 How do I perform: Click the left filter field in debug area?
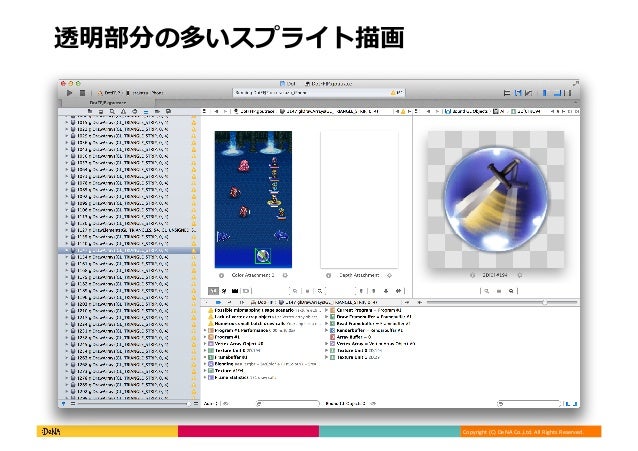(288, 404)
